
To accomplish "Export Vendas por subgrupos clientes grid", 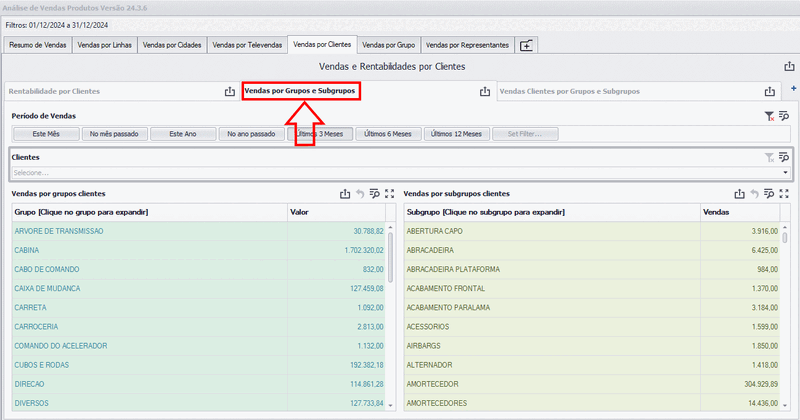I will tap(740, 194).
